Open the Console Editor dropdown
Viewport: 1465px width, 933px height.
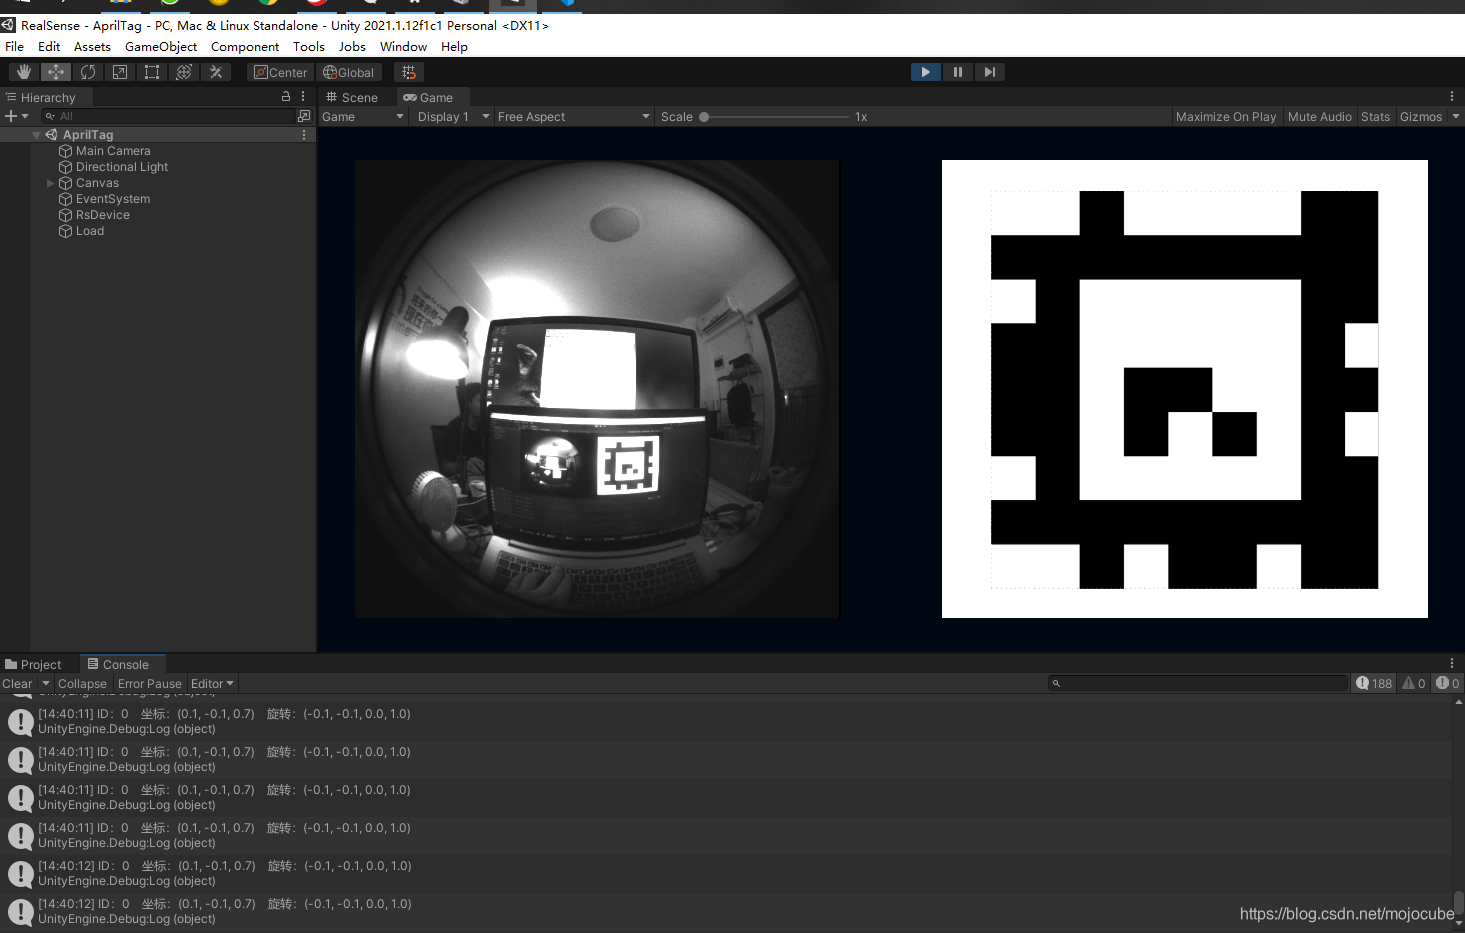212,684
